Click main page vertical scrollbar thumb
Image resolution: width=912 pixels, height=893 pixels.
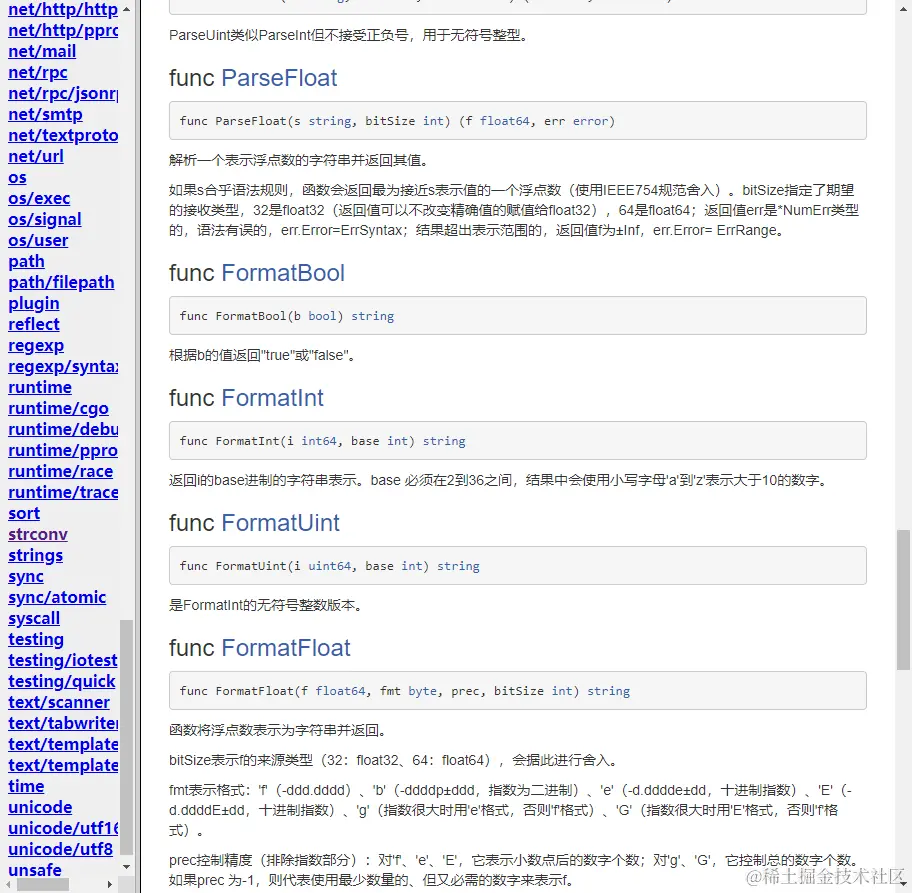point(903,599)
